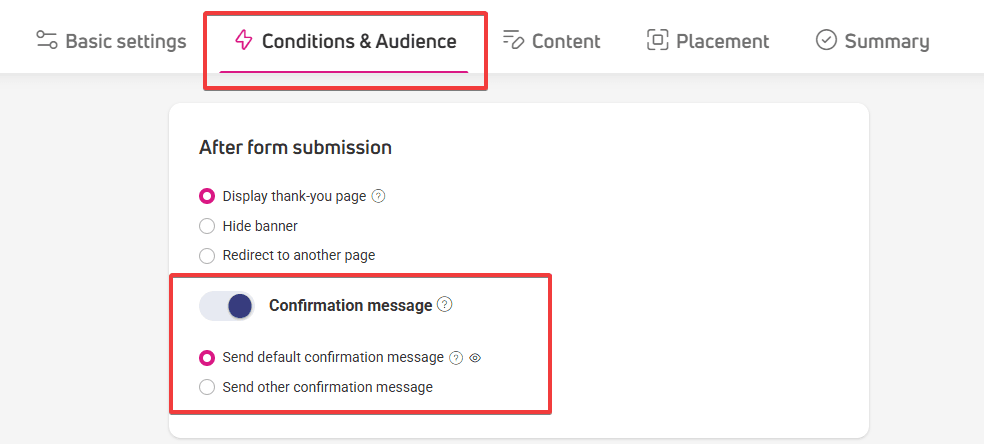Preview default confirmation message via eye icon
This screenshot has height=444, width=984.
(x=475, y=358)
